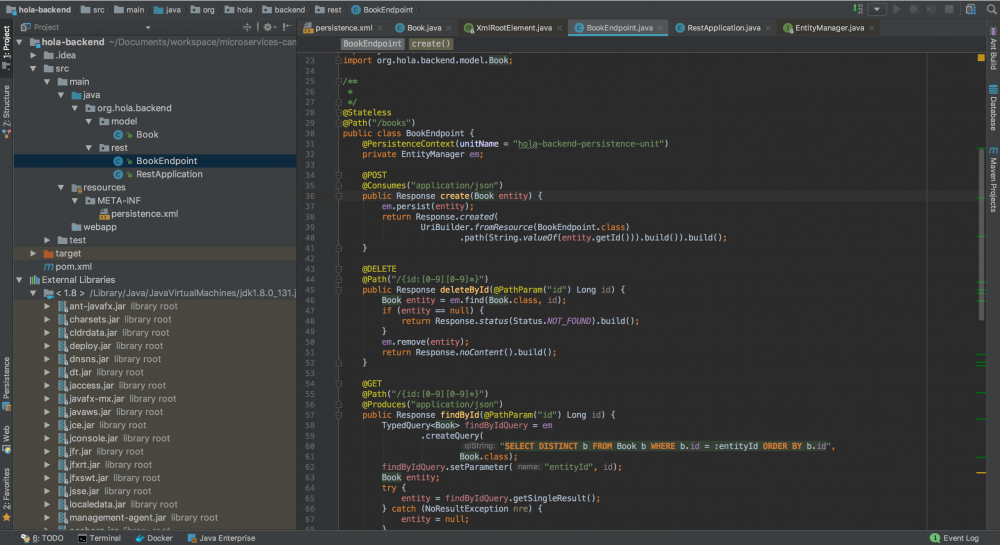1000x545 pixels.
Task: Switch to the Book.java editor tab
Action: [421, 28]
